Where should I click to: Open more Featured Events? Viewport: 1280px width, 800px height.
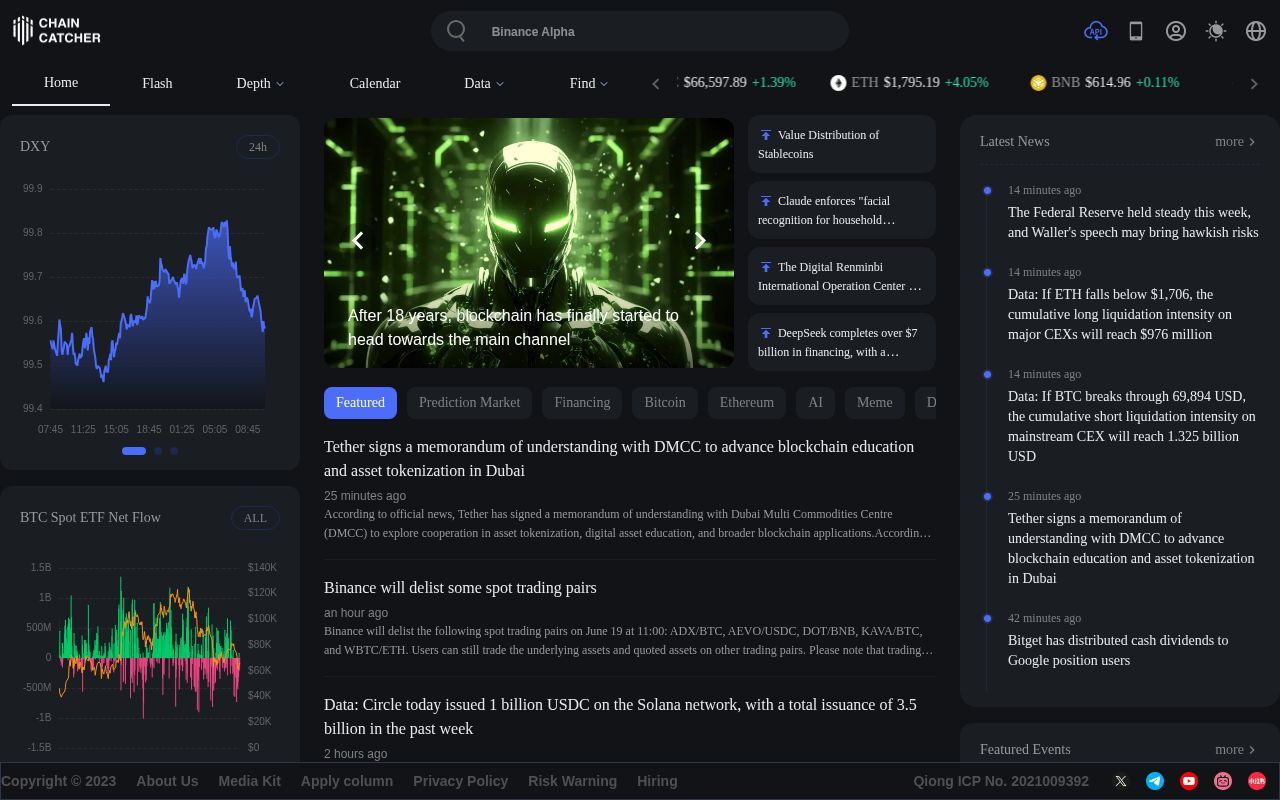click(1235, 750)
